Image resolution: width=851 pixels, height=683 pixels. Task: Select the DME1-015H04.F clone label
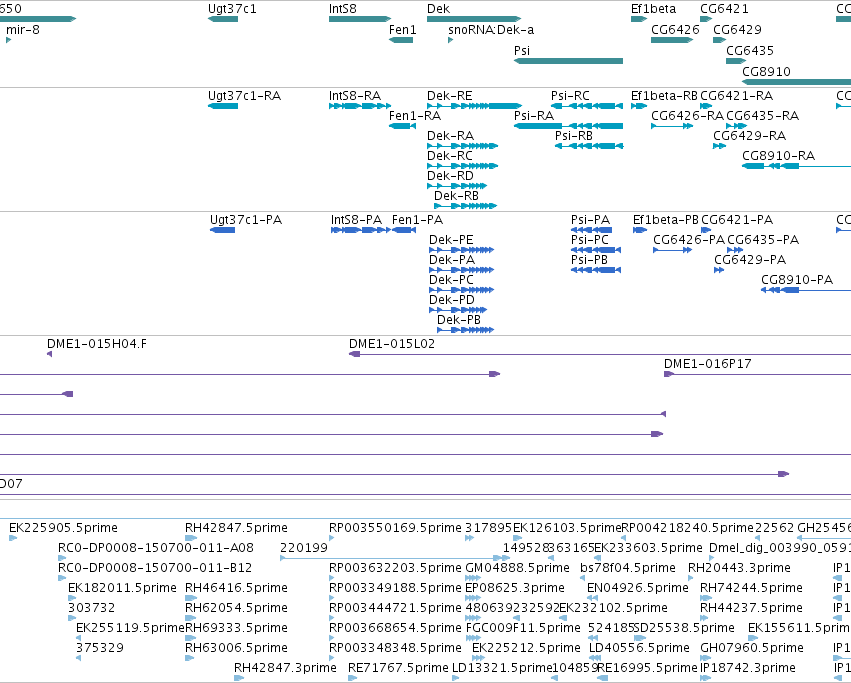pyautogui.click(x=97, y=344)
